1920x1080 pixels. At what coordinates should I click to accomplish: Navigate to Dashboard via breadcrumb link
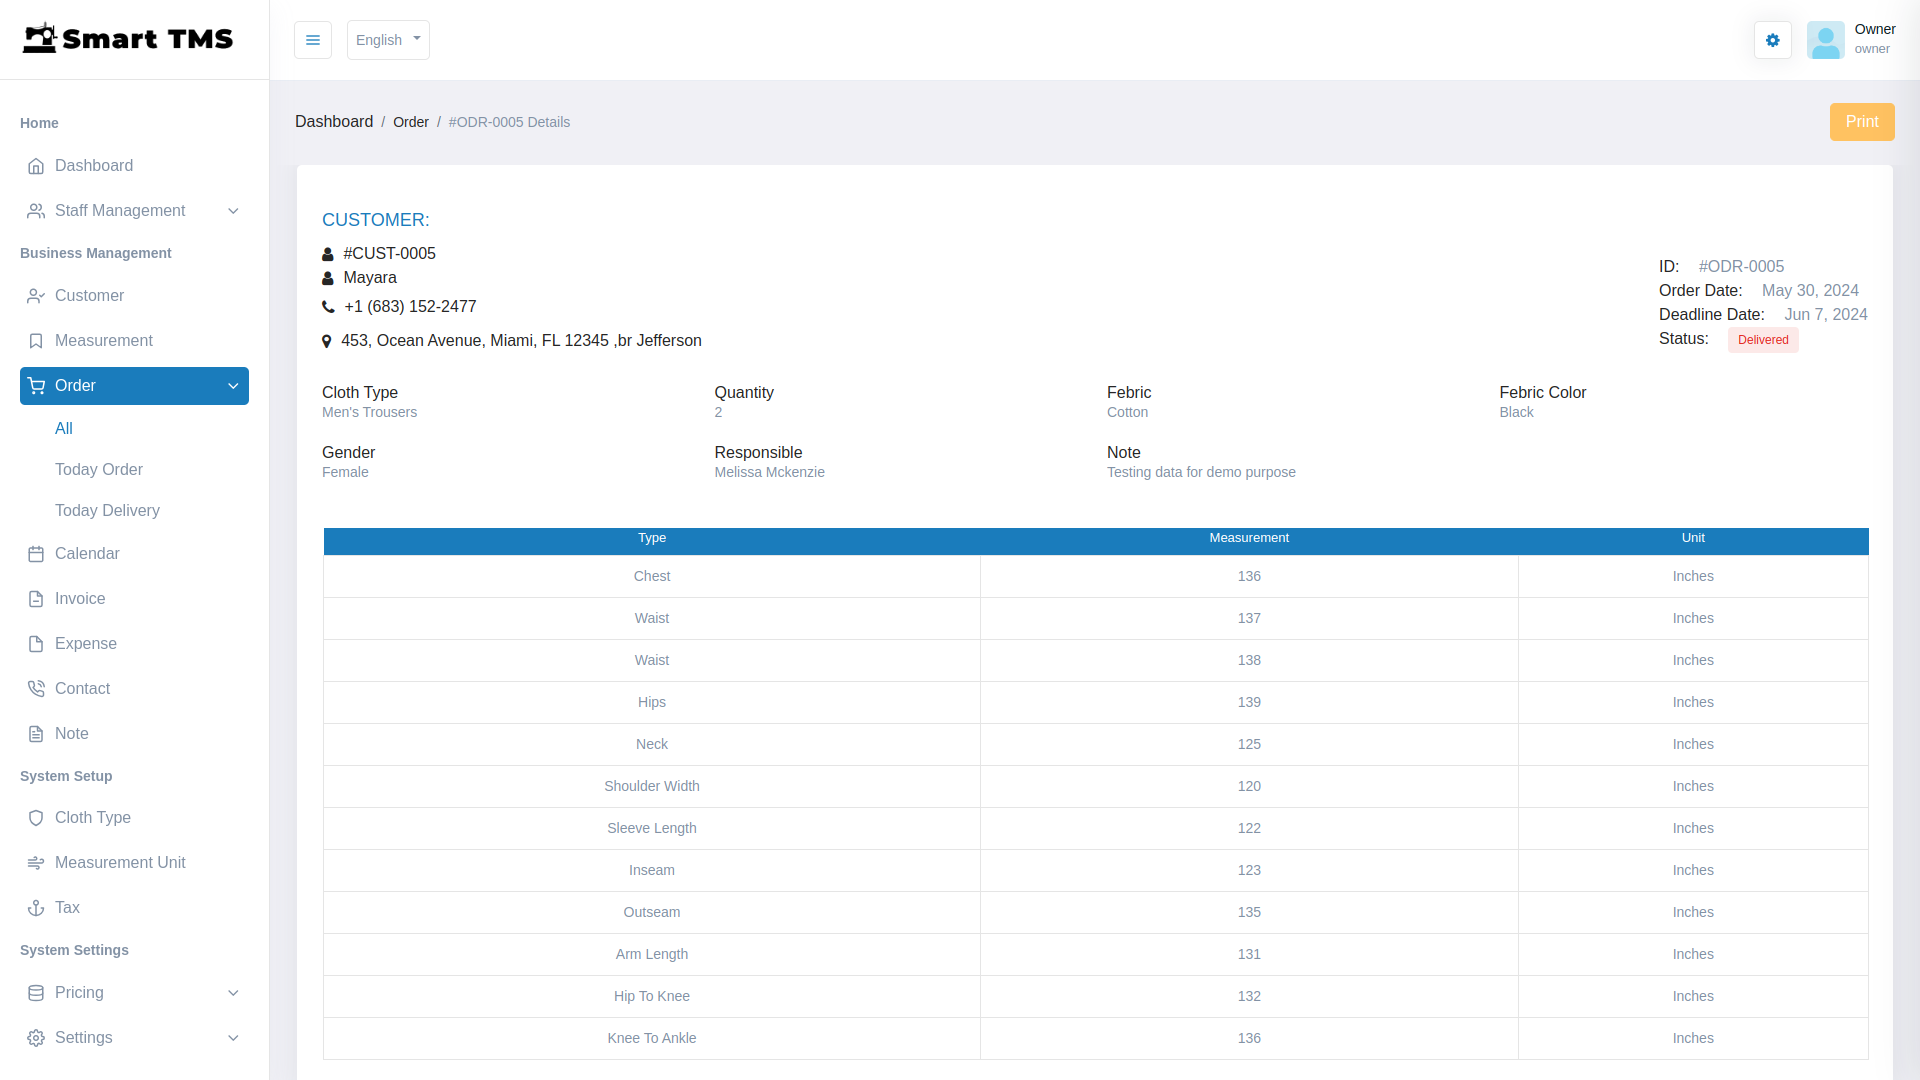coord(334,121)
